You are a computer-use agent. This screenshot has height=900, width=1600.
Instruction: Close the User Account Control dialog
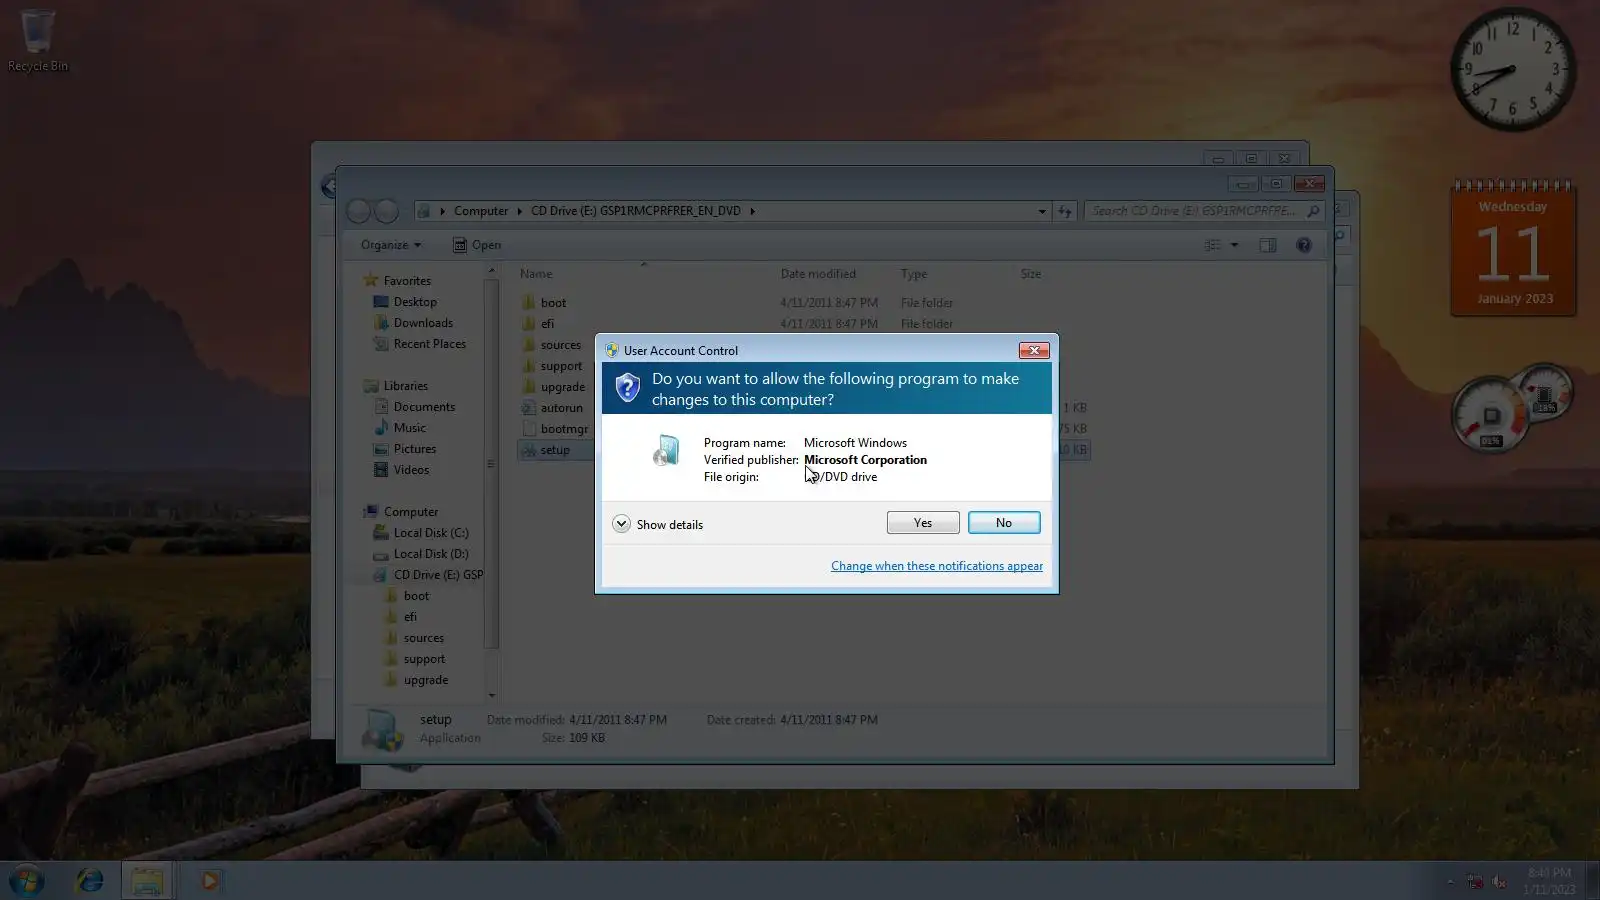[1034, 350]
